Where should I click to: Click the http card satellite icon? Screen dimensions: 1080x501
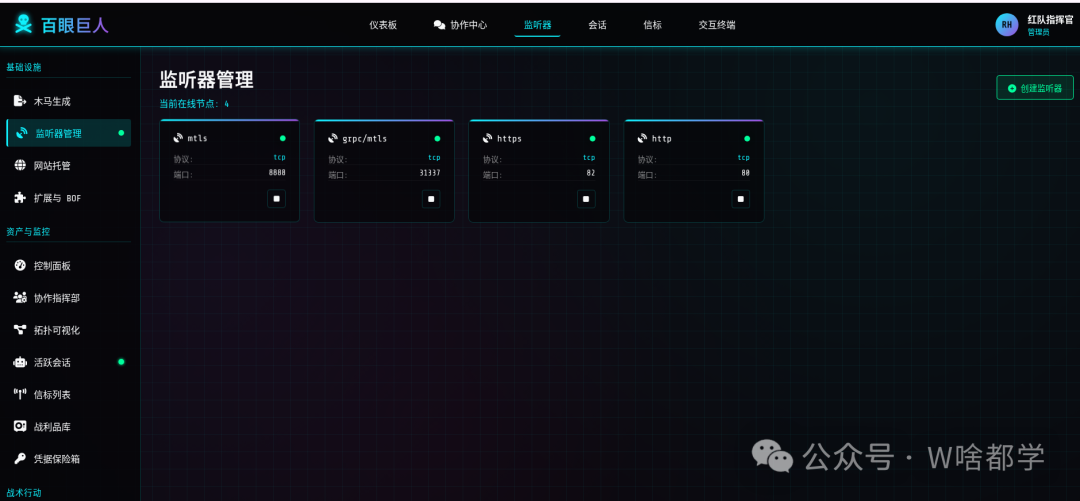coord(642,138)
